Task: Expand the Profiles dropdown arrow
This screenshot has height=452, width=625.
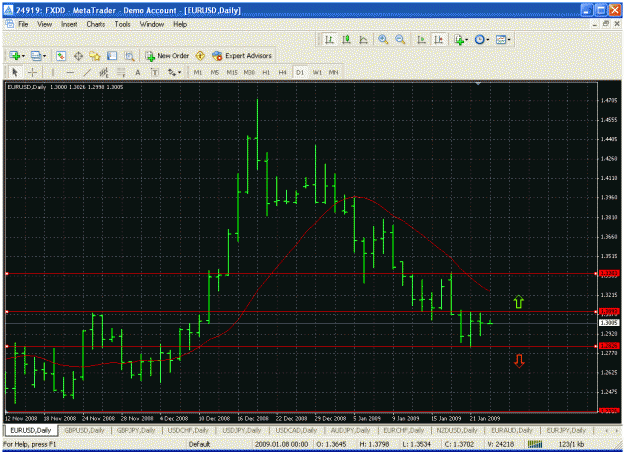Action: [x=44, y=56]
